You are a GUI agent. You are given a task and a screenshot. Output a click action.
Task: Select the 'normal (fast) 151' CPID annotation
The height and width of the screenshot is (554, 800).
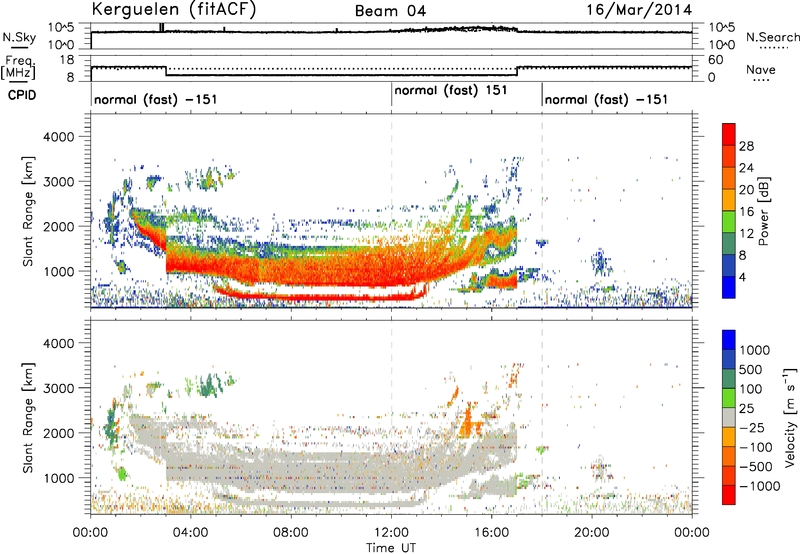pos(451,91)
